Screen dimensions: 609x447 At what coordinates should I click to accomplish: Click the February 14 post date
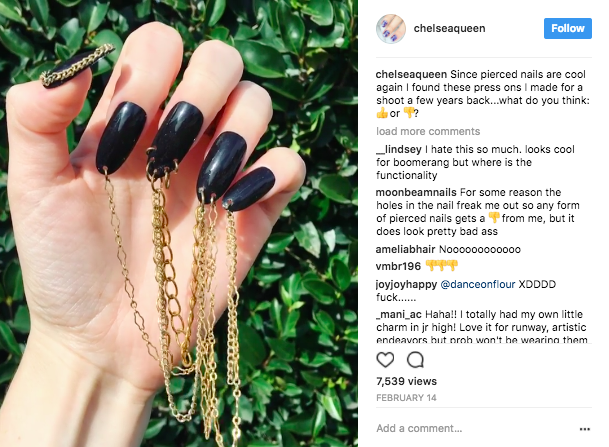(406, 398)
